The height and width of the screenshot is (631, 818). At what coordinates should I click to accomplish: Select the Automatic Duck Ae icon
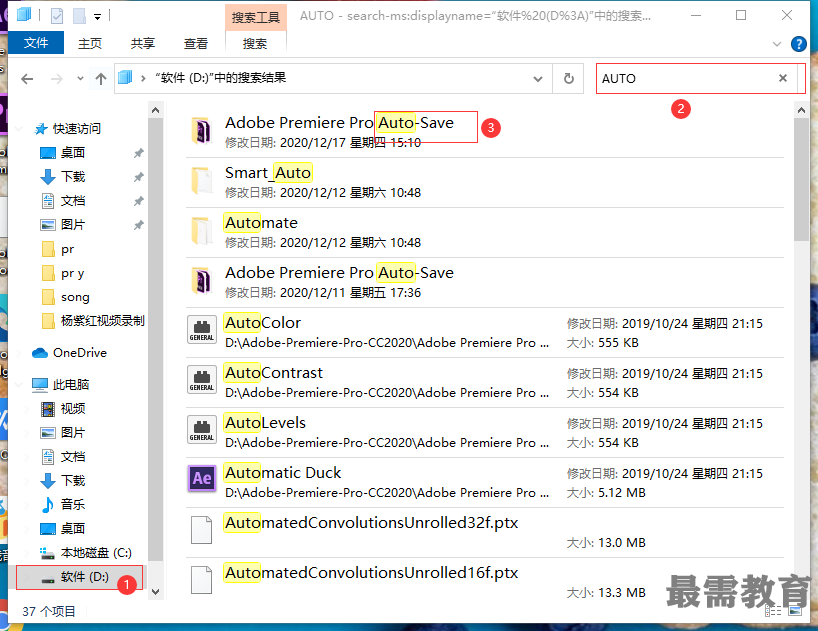(202, 478)
